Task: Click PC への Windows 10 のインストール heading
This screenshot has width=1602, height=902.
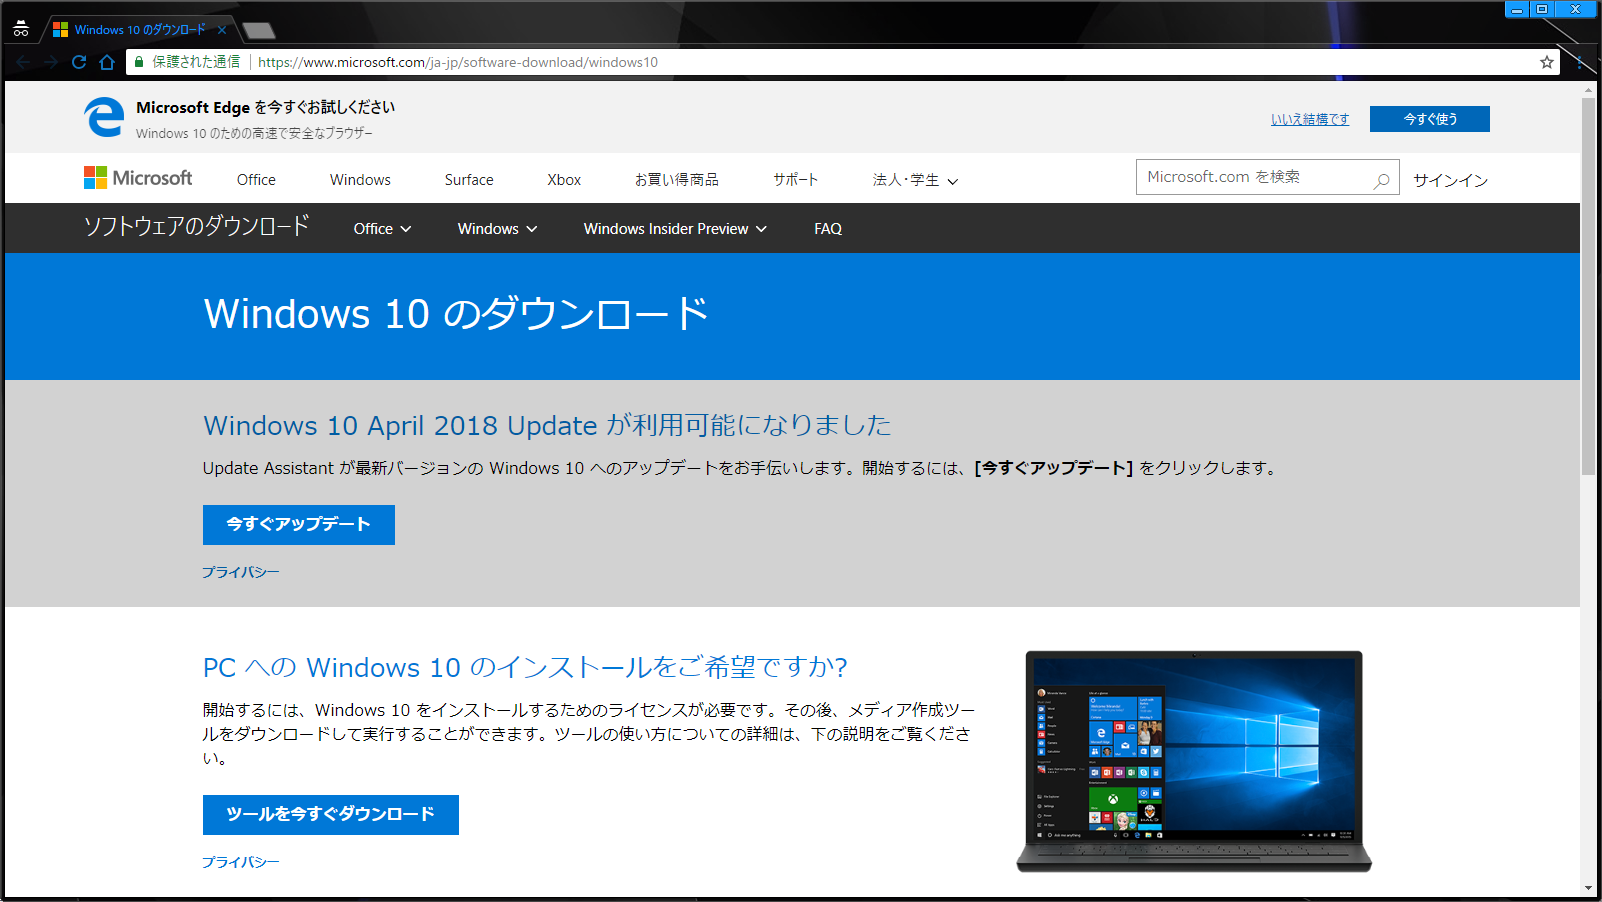Action: click(x=525, y=667)
